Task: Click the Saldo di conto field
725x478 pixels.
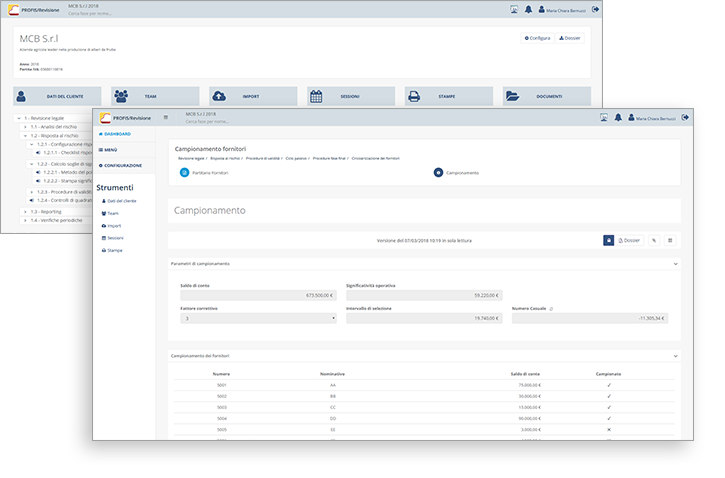Action: click(x=257, y=296)
